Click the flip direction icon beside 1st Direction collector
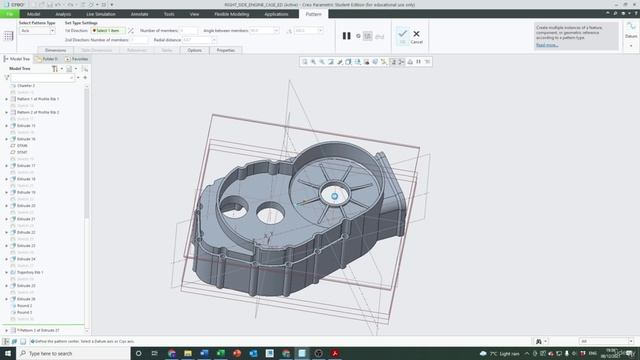640x360 pixels. point(131,31)
